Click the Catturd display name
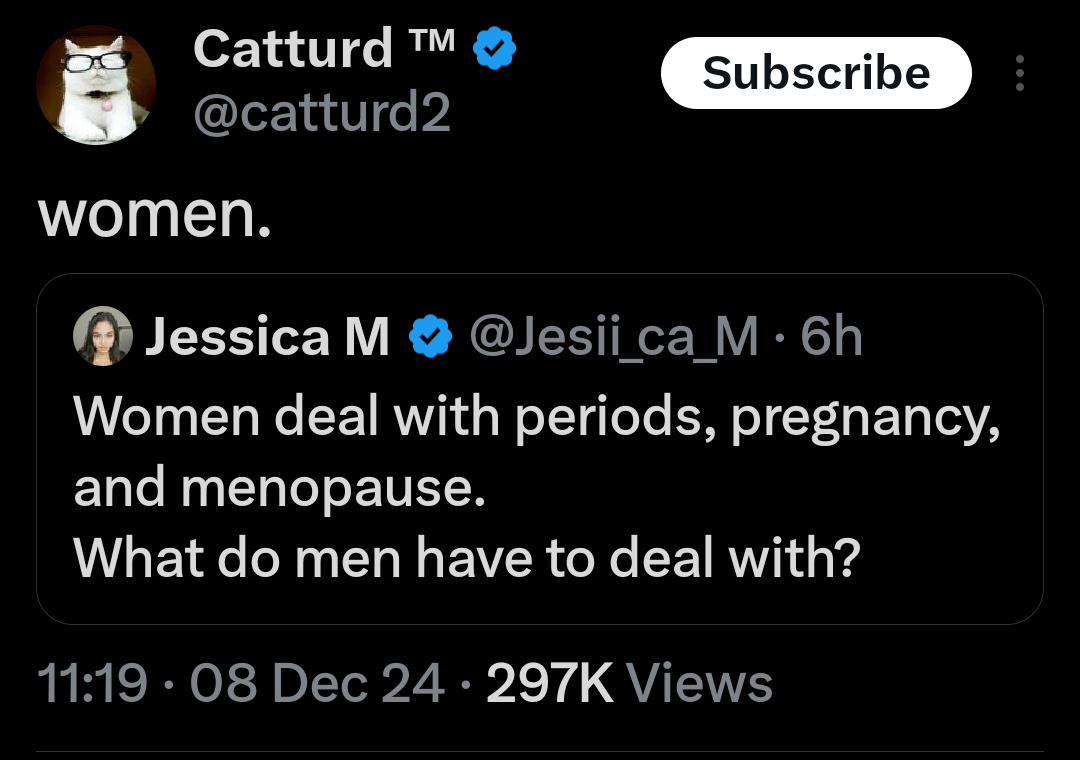The image size is (1080, 760). click(x=292, y=47)
